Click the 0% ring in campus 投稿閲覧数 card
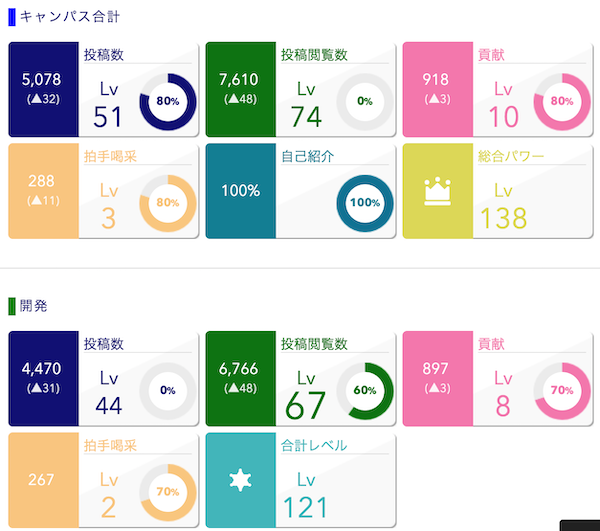The height and width of the screenshot is (531, 600). click(365, 101)
